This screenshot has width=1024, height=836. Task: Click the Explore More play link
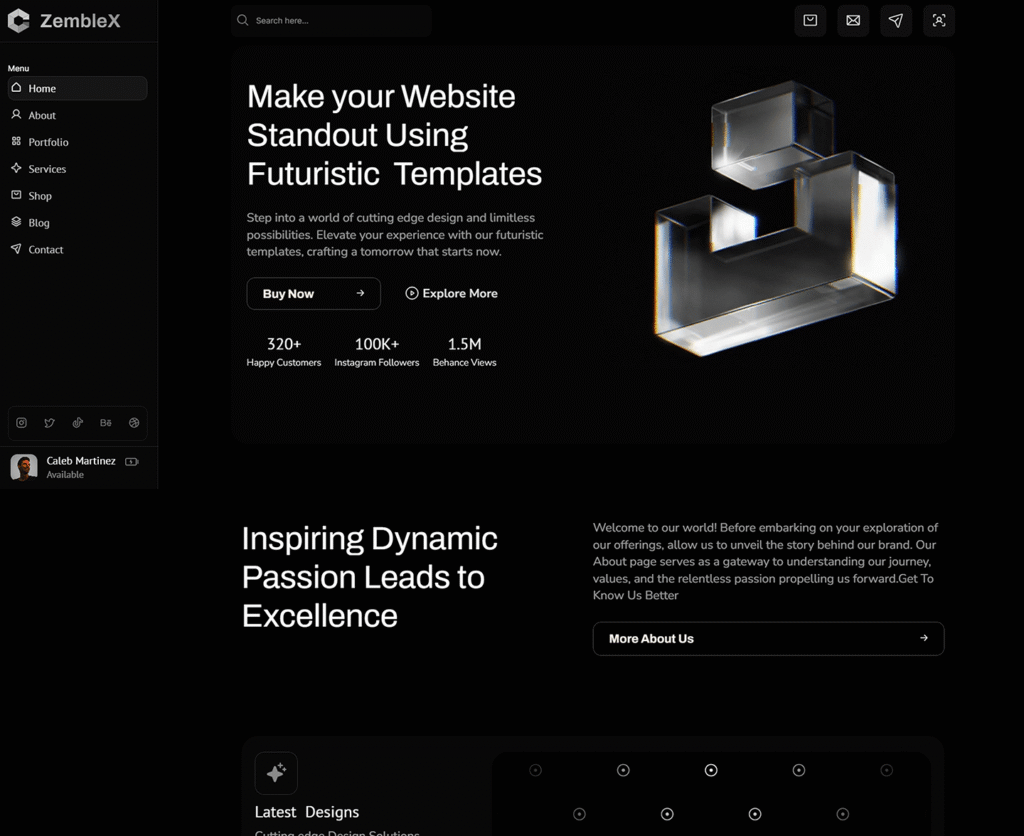pos(451,293)
